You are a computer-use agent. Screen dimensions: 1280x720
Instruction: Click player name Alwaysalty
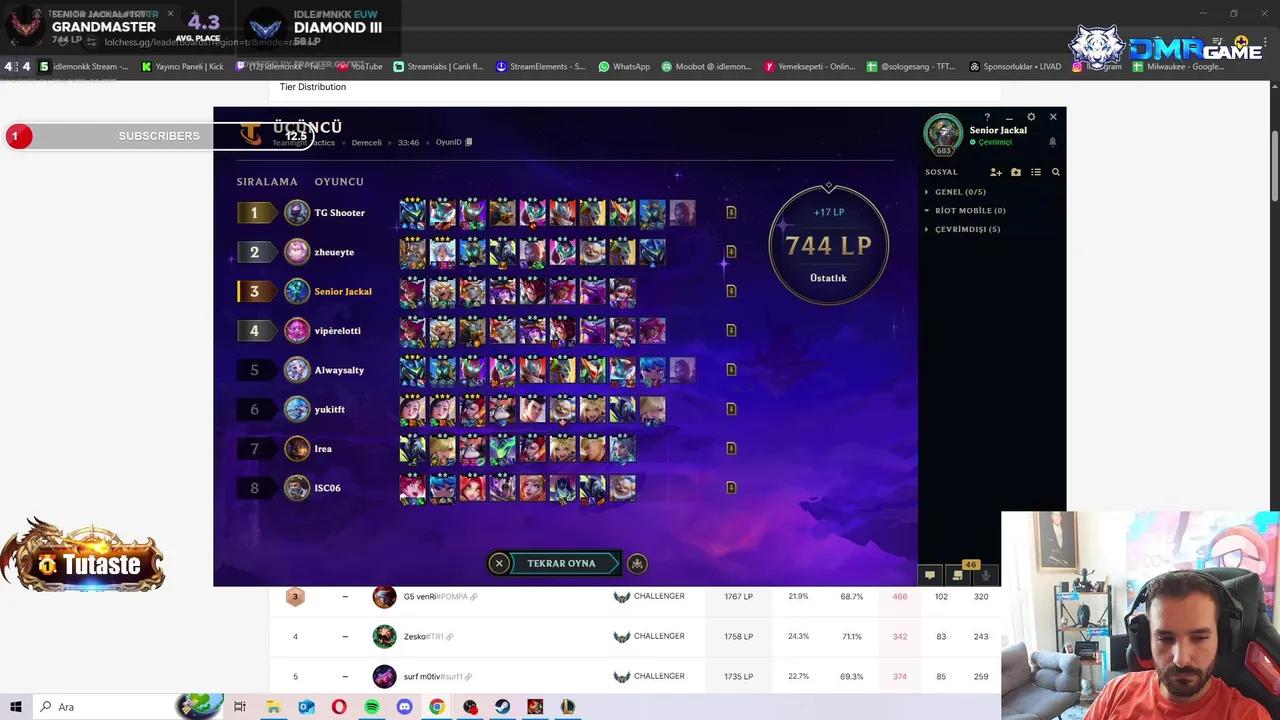click(339, 370)
